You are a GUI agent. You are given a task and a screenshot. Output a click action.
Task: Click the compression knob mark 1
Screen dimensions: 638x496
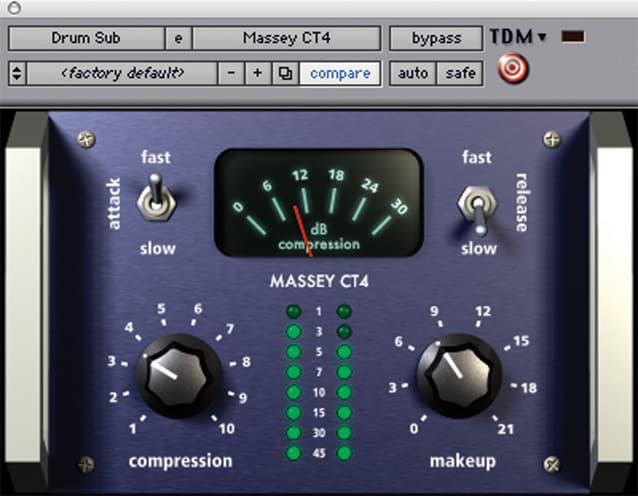[133, 428]
